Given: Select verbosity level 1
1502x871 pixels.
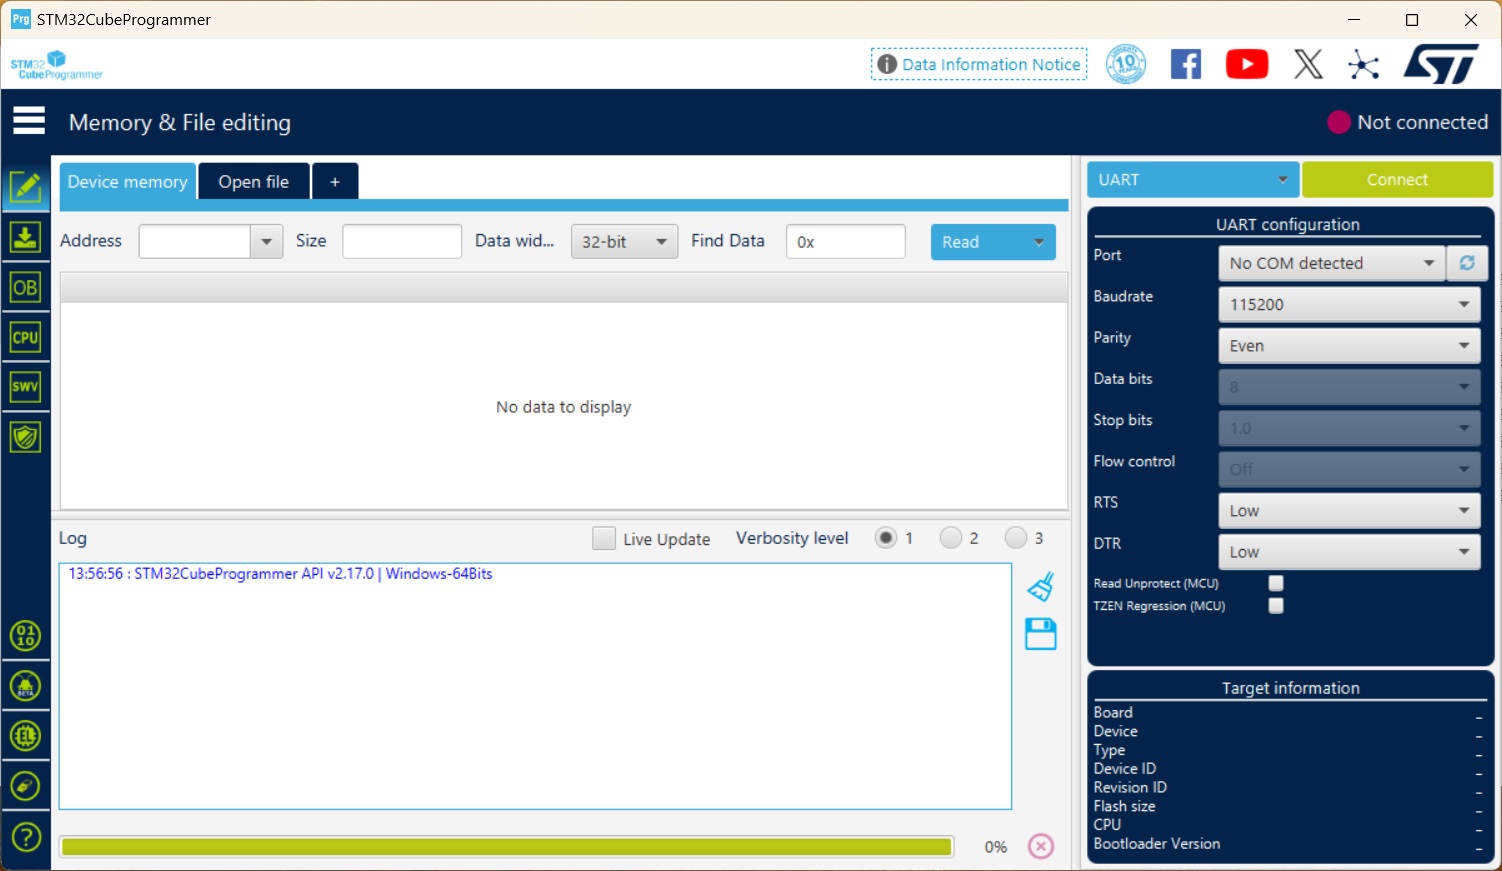Looking at the screenshot, I should click(x=886, y=538).
